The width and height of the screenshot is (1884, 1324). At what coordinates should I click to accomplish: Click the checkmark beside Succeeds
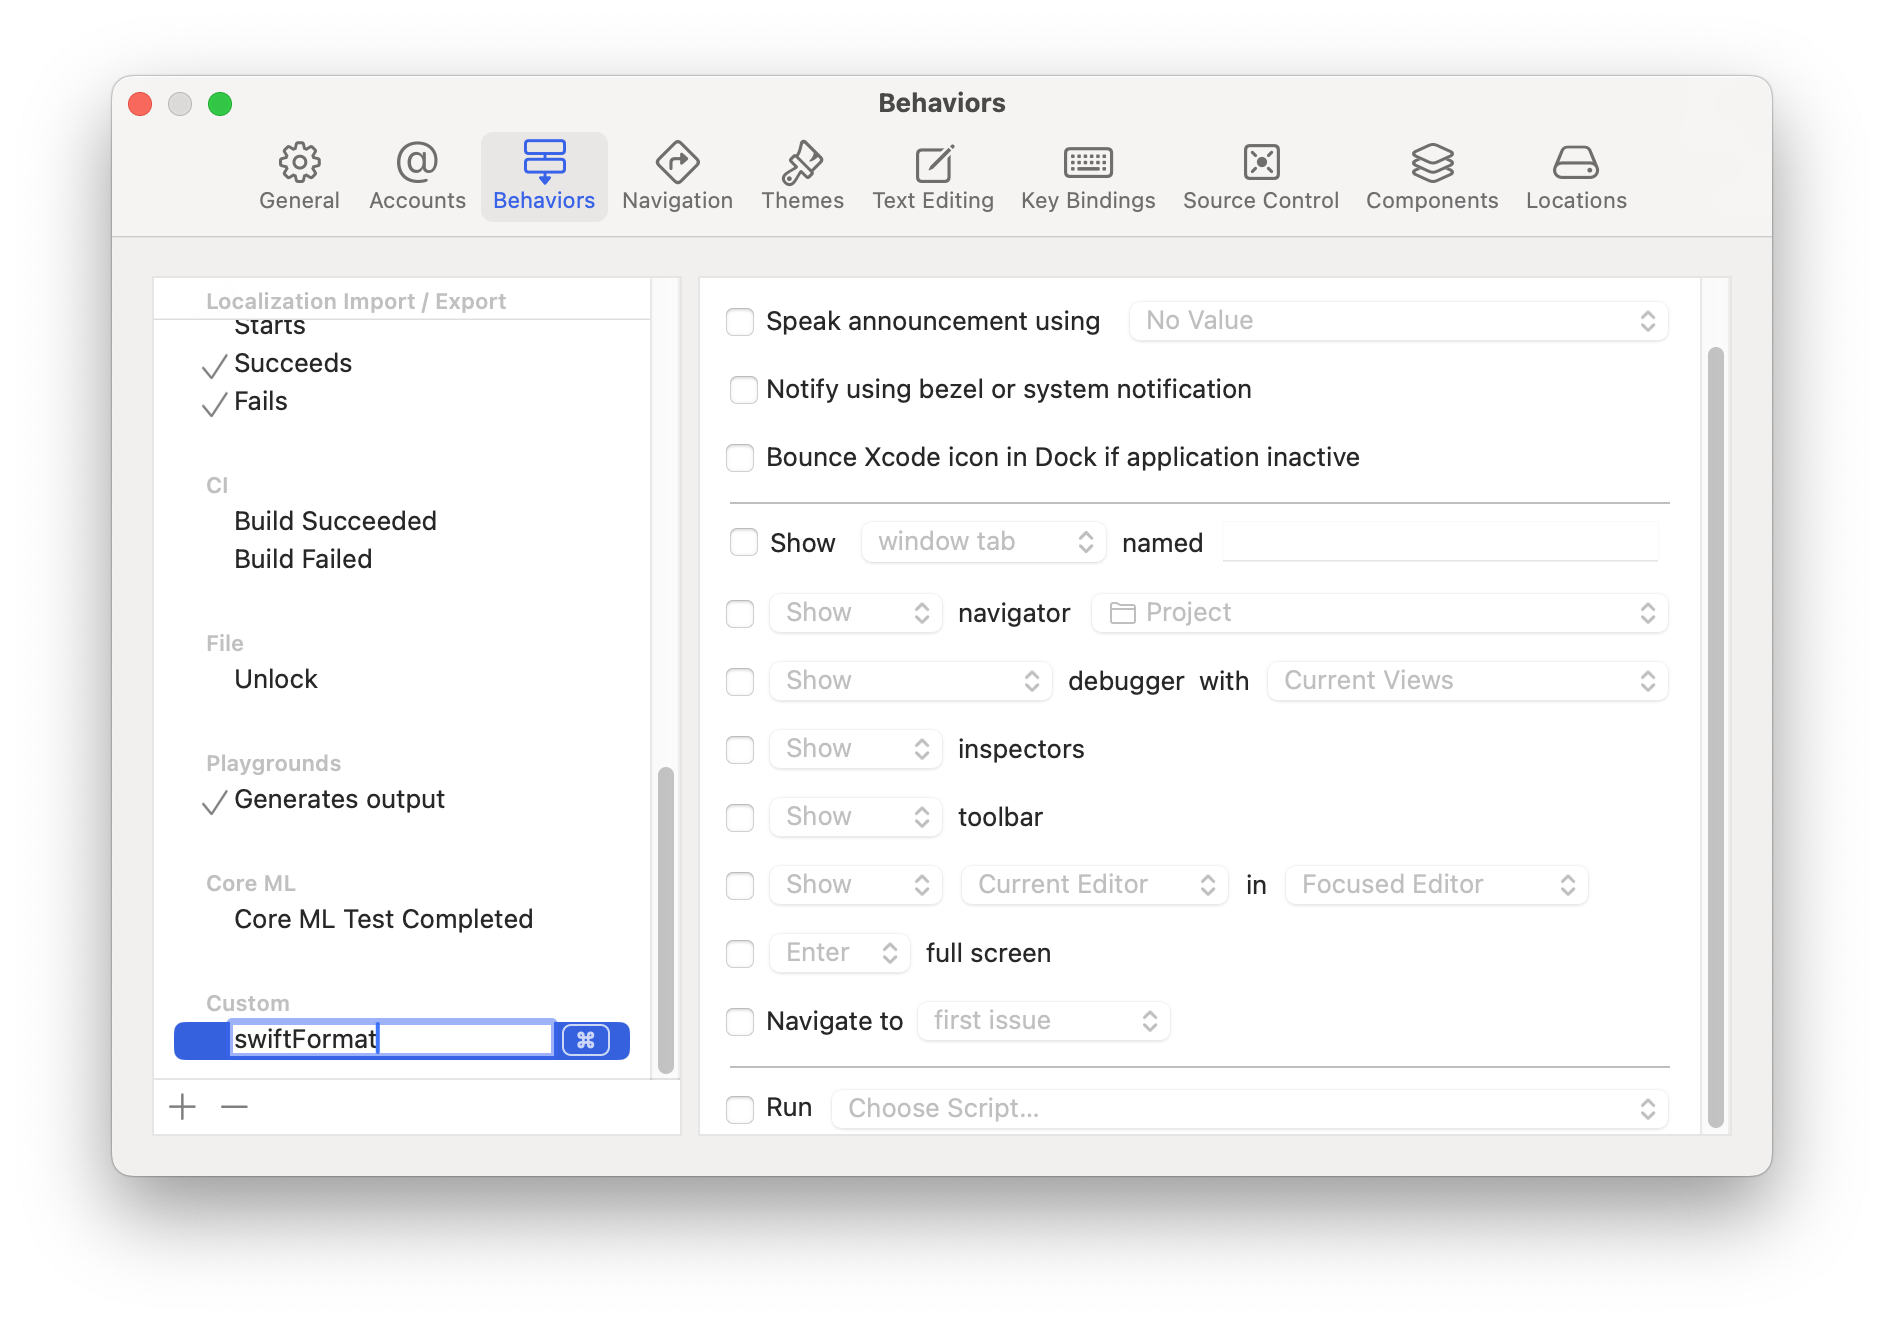pyautogui.click(x=214, y=366)
